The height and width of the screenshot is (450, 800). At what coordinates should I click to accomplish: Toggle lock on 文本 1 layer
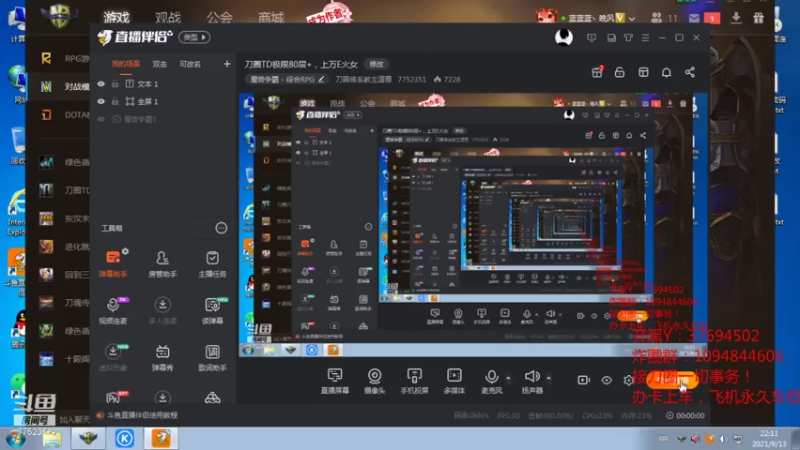coord(115,84)
